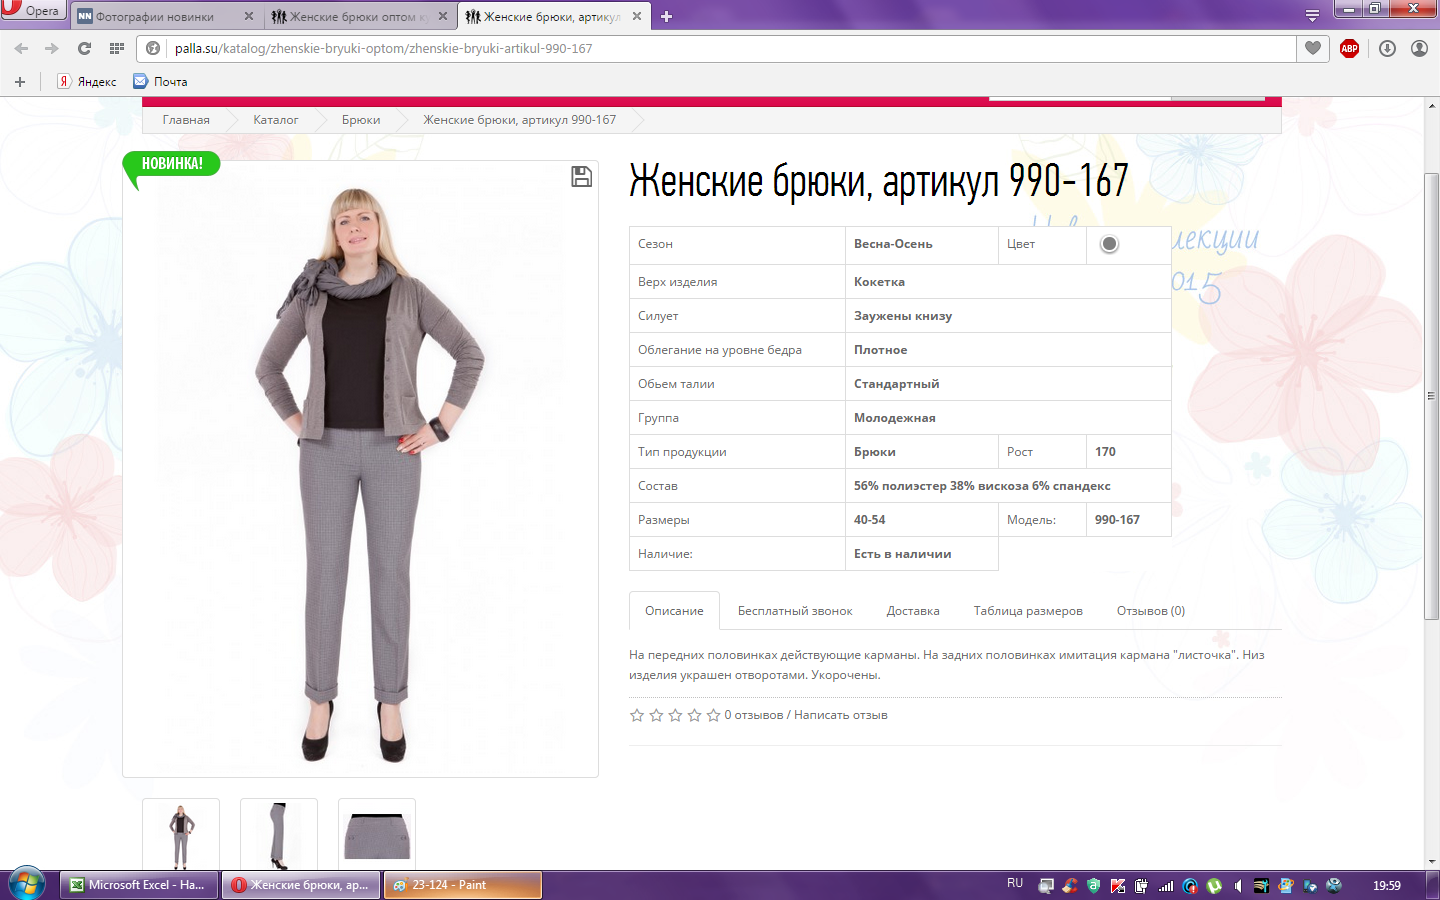Screen dimensions: 1440x900
Task: Open the Яндекс bookmark
Action: 87,82
